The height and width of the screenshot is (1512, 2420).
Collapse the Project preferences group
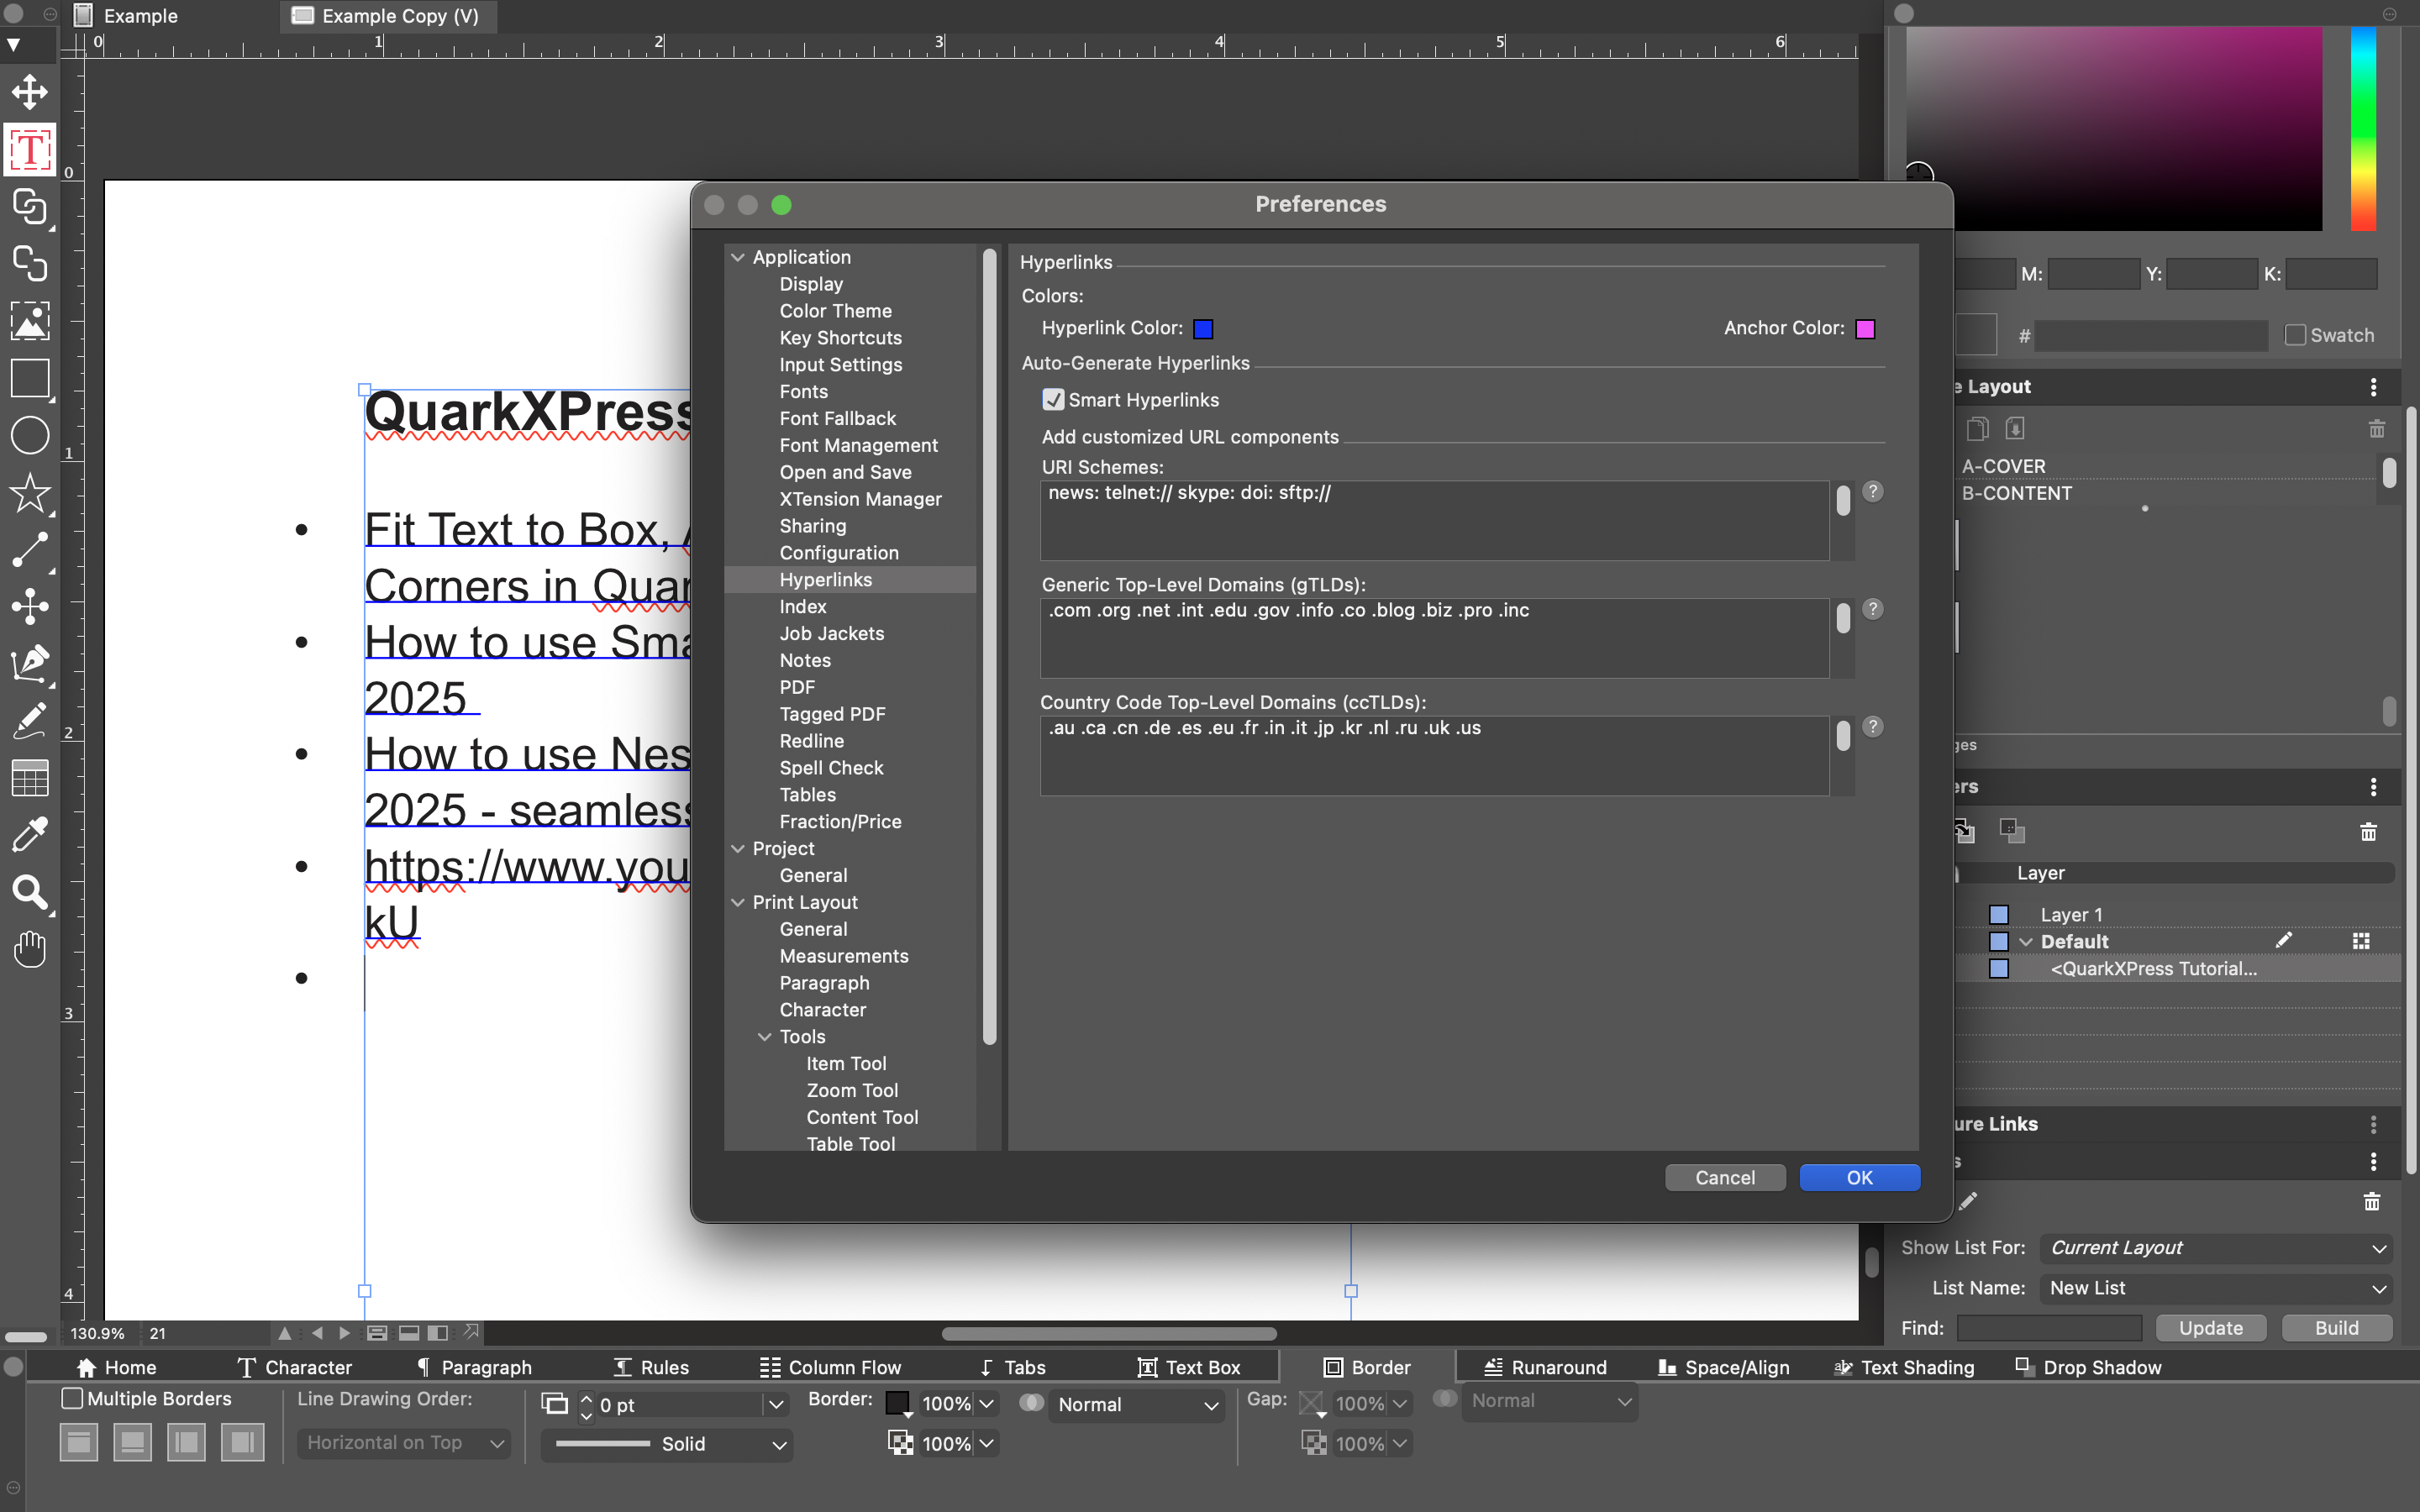point(738,848)
